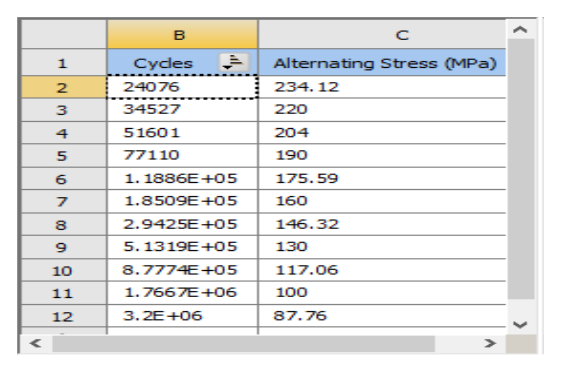The height and width of the screenshot is (368, 564).
Task: Select column B header
Action: [182, 35]
